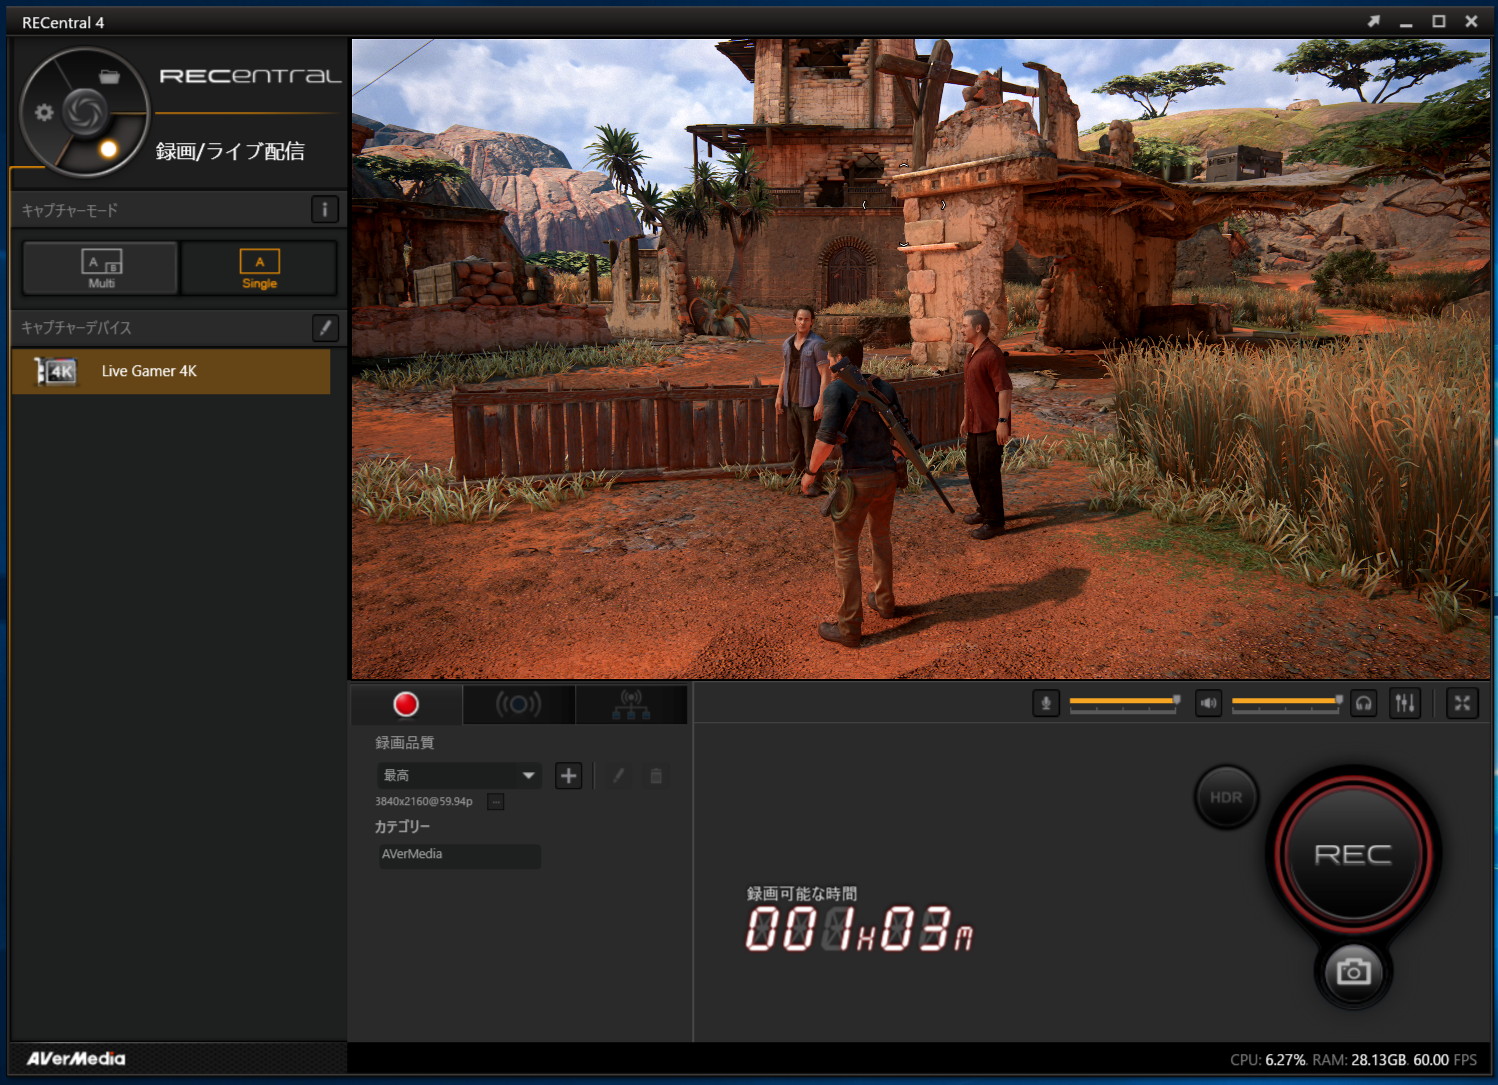The height and width of the screenshot is (1085, 1498).
Task: Click the RAM: 28.13GB status readout
Action: (x=1360, y=1060)
